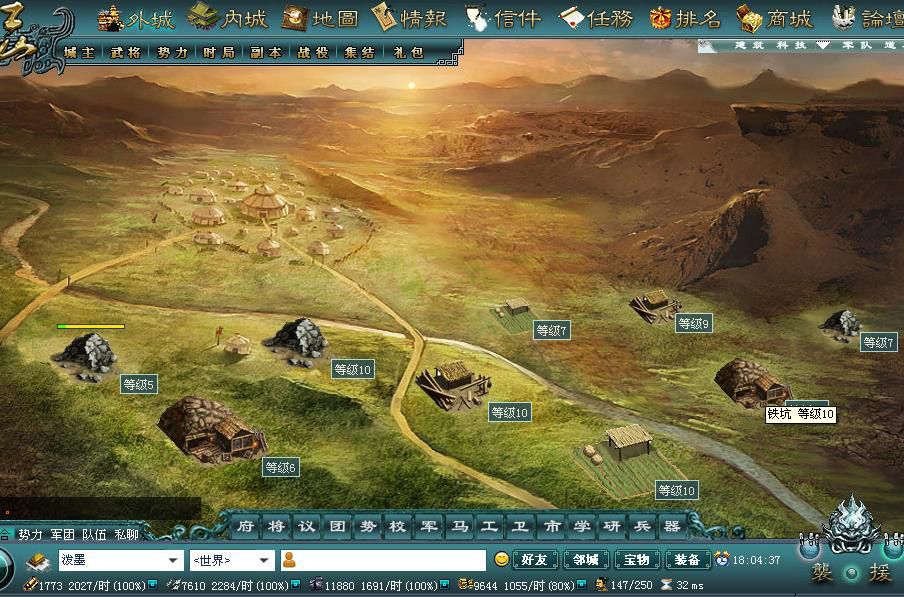Screen dimensions: 904x597
Task: Open the 任务 quest scroll
Action: [x=596, y=18]
